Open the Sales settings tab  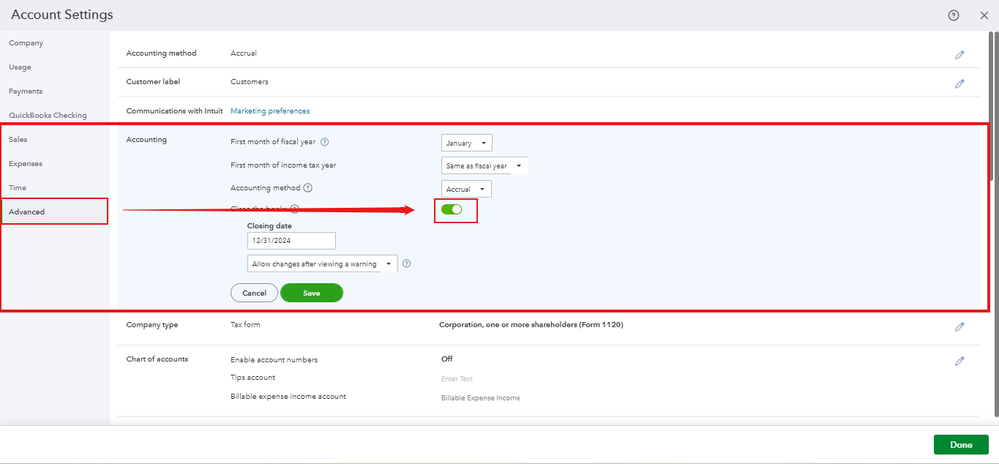tap(18, 139)
